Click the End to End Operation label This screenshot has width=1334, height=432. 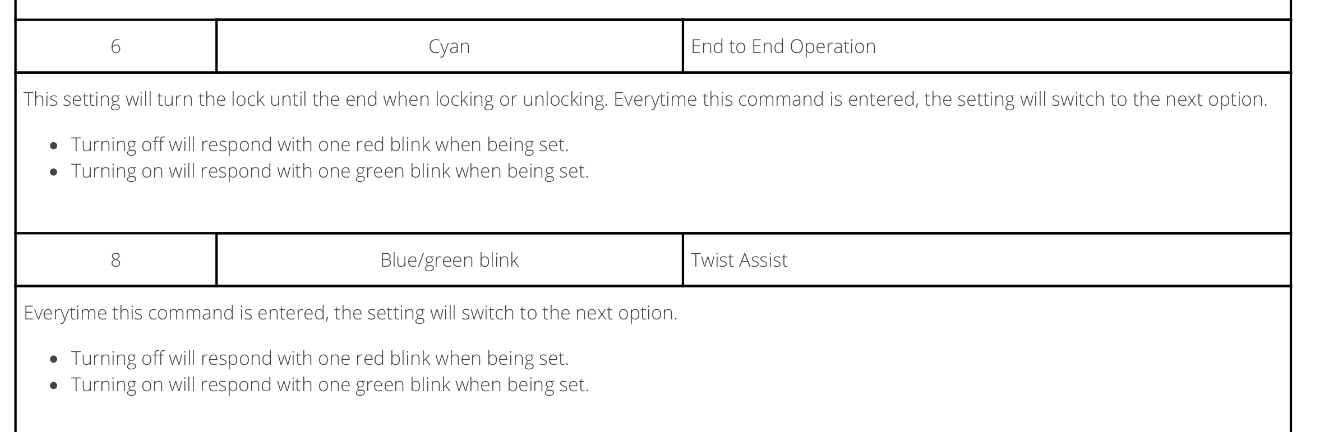[x=783, y=47]
